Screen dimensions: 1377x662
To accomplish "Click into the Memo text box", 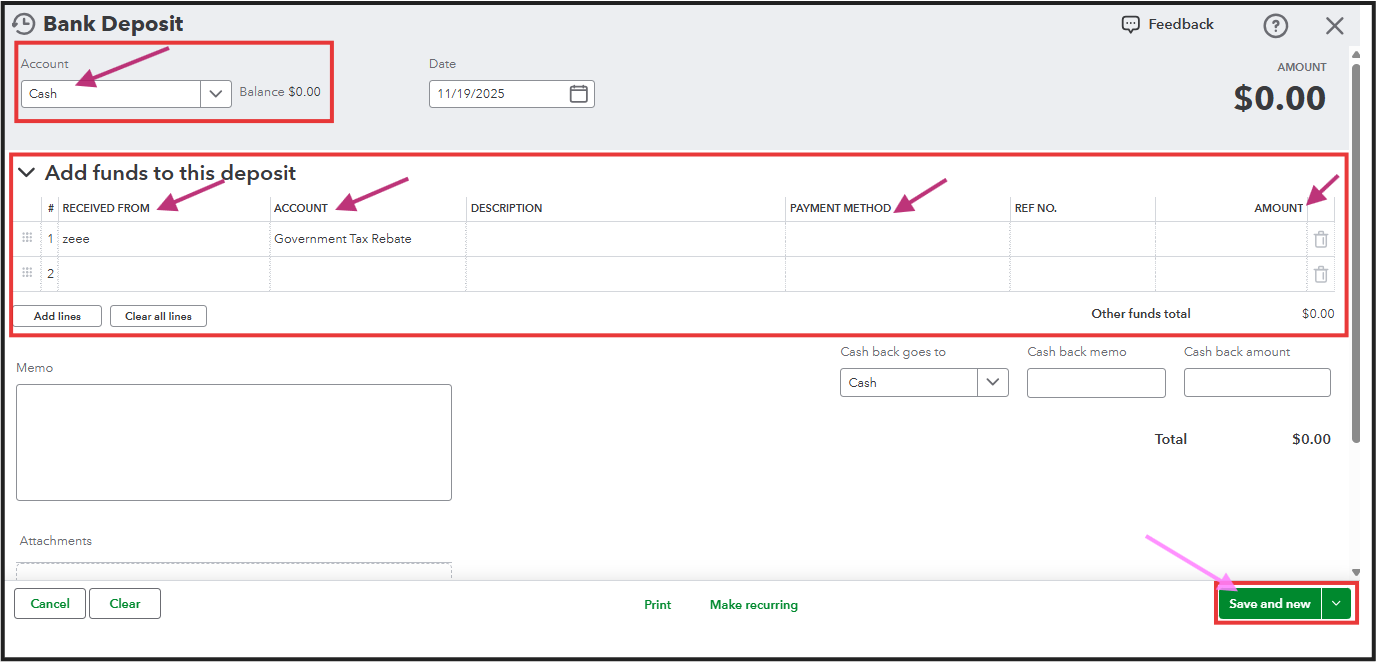I will pos(234,442).
